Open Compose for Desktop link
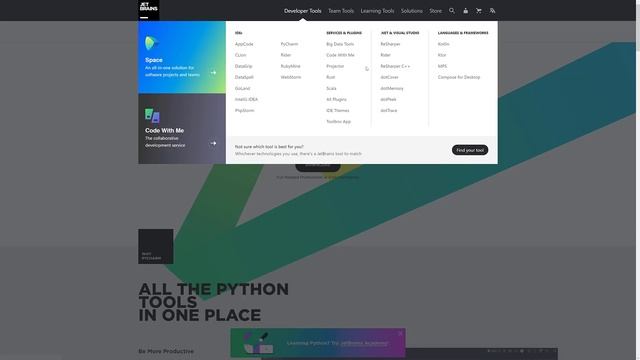Screen dimensions: 640x360 tap(459, 77)
